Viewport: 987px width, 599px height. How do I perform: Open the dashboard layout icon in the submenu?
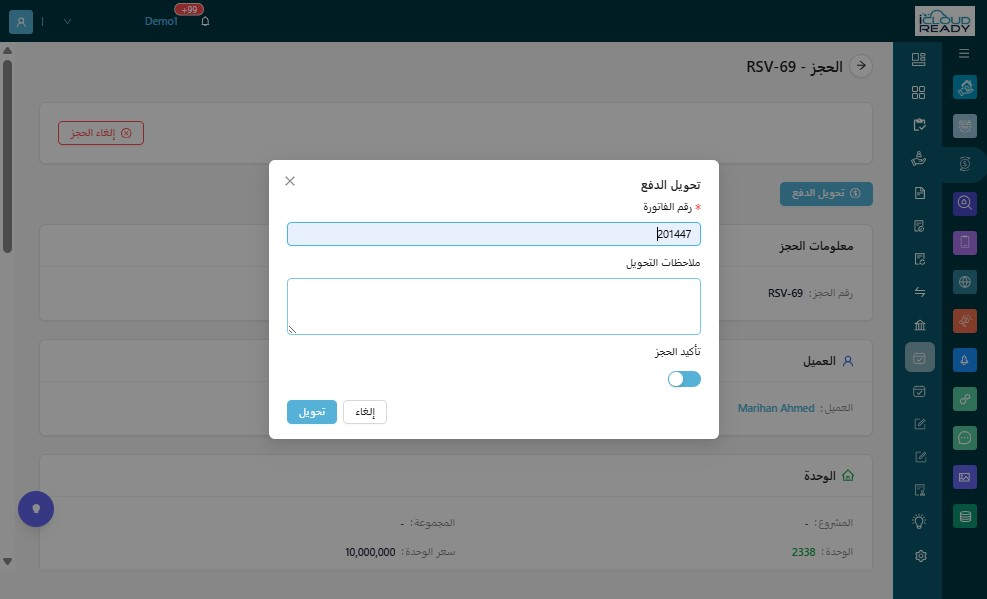[x=919, y=59]
